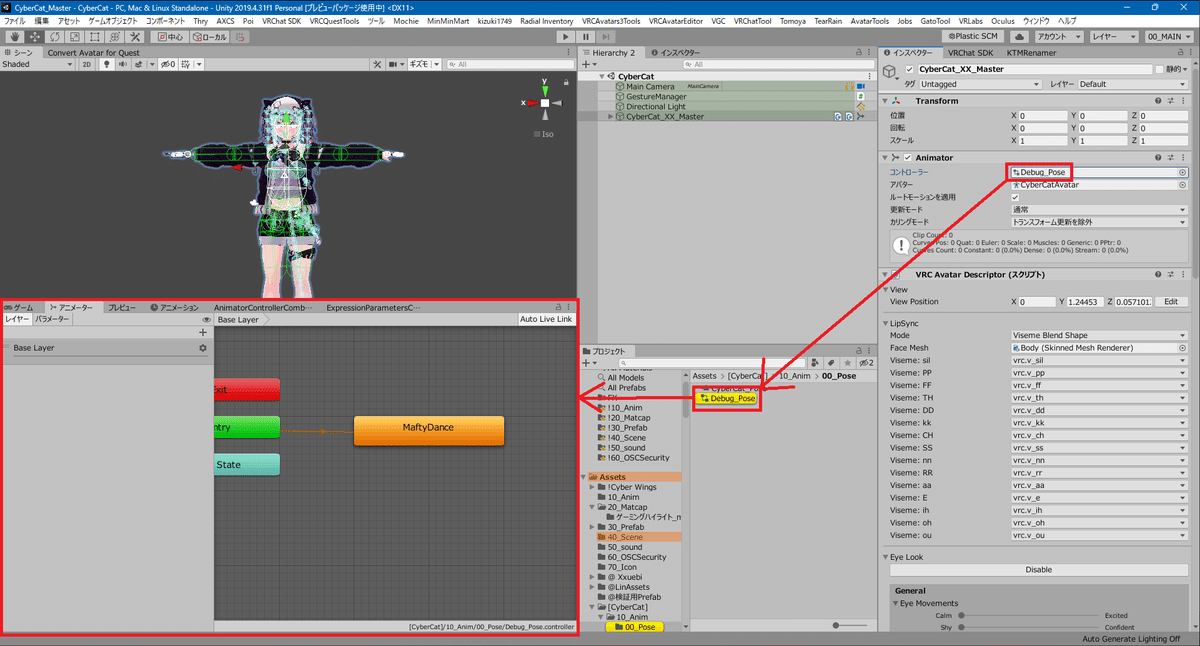The image size is (1200, 646).
Task: Click the Play button
Action: click(566, 36)
